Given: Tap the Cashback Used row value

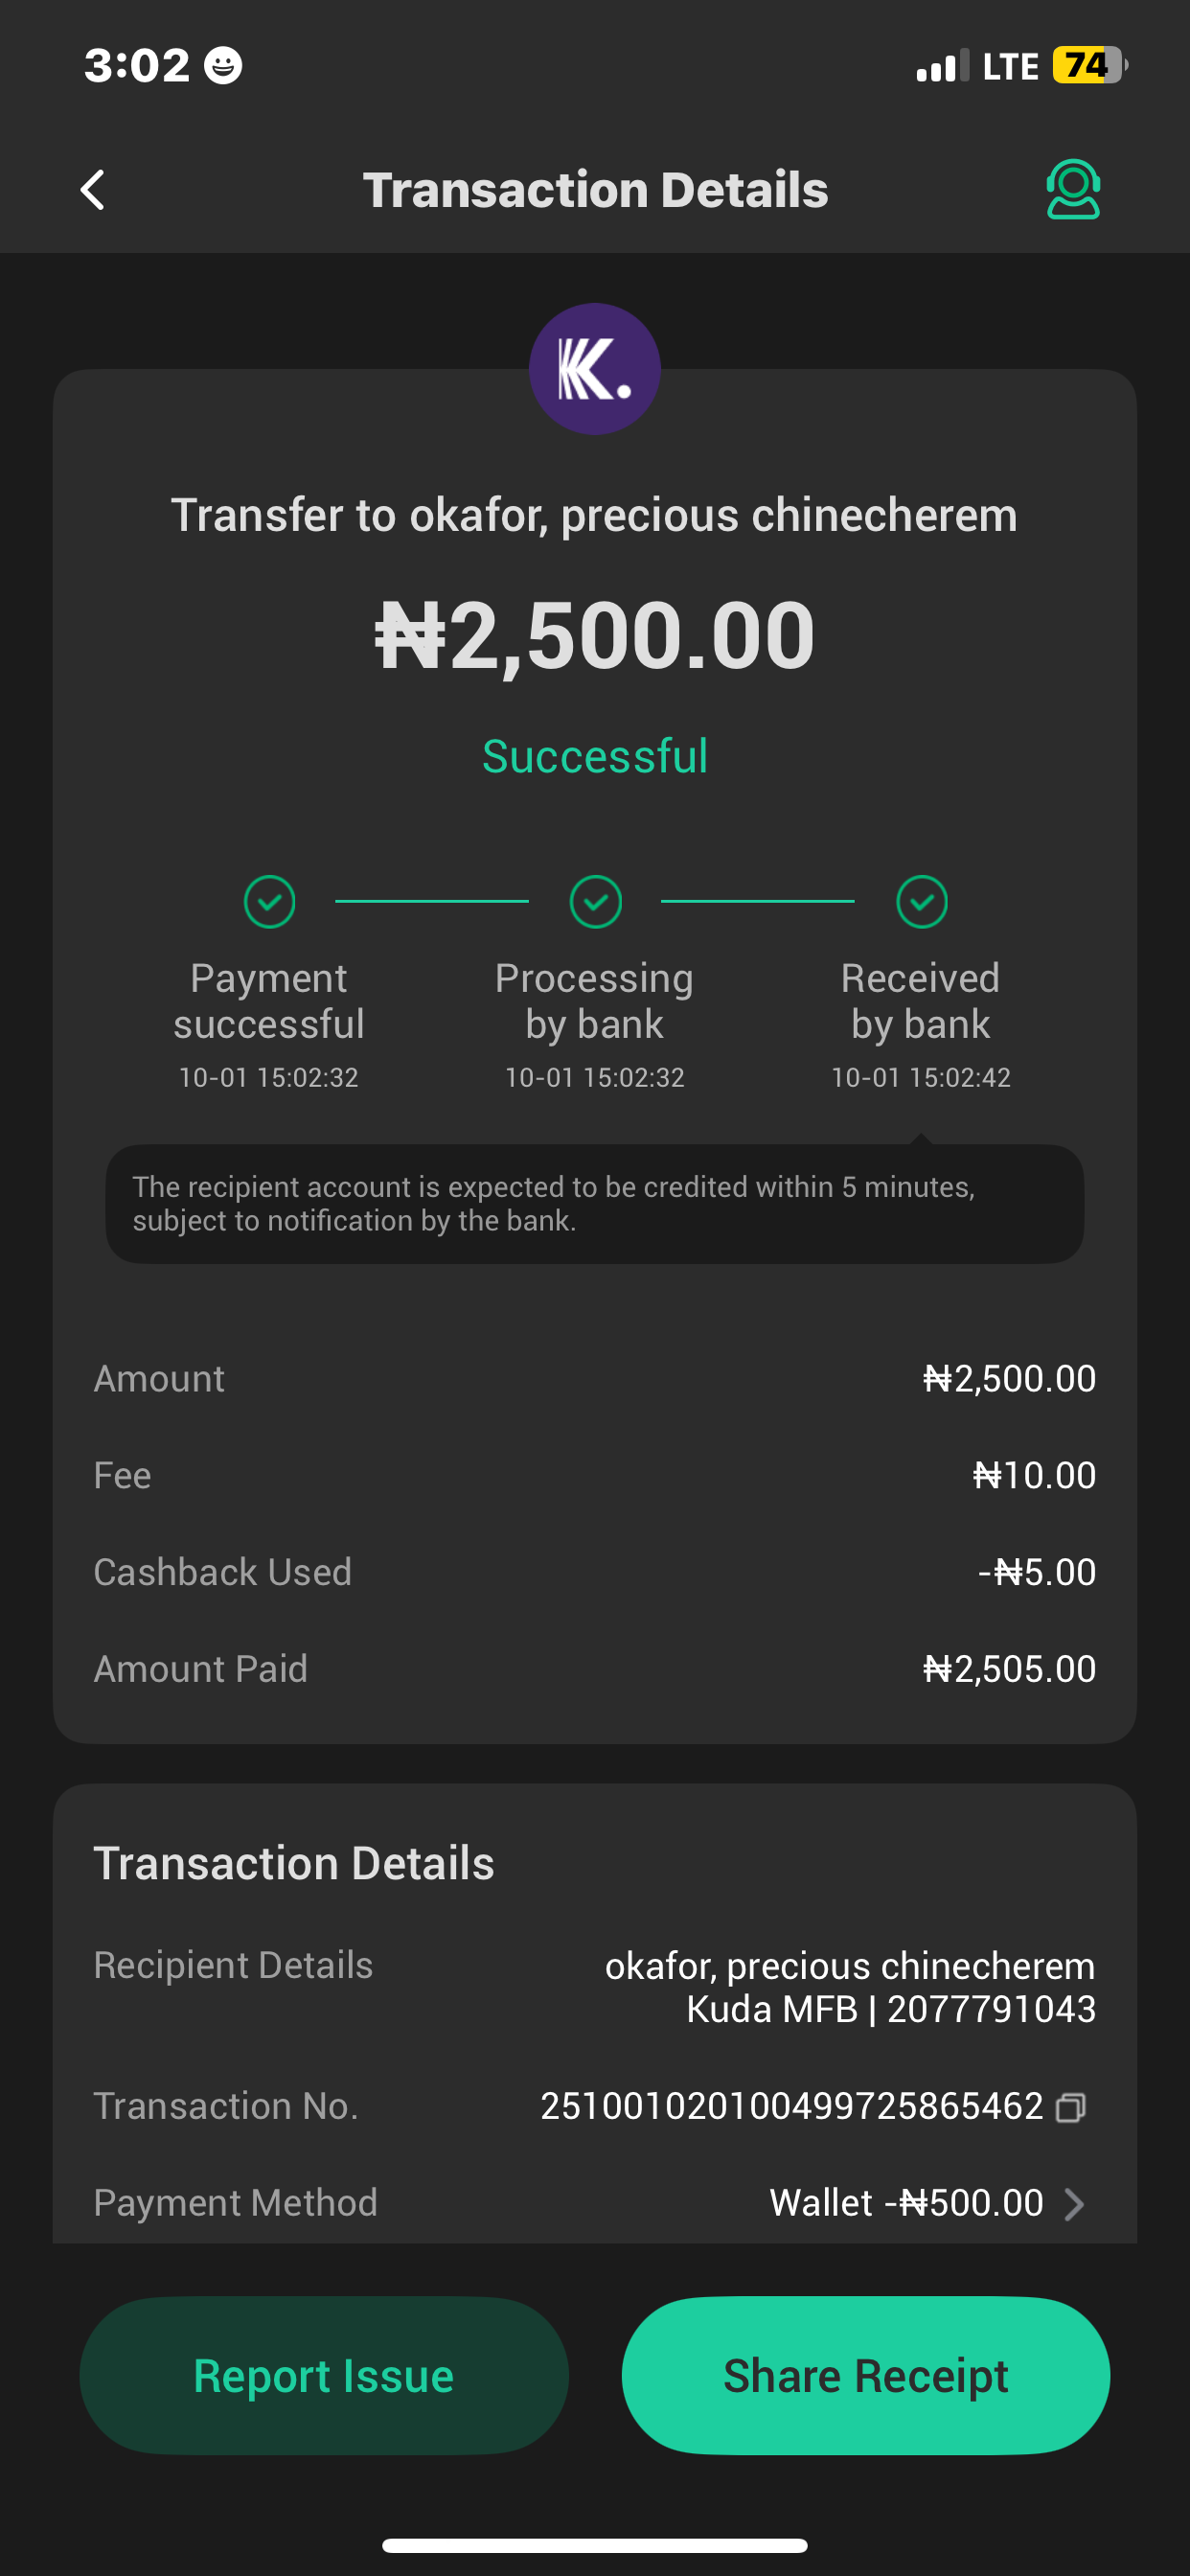Looking at the screenshot, I should [x=1036, y=1572].
